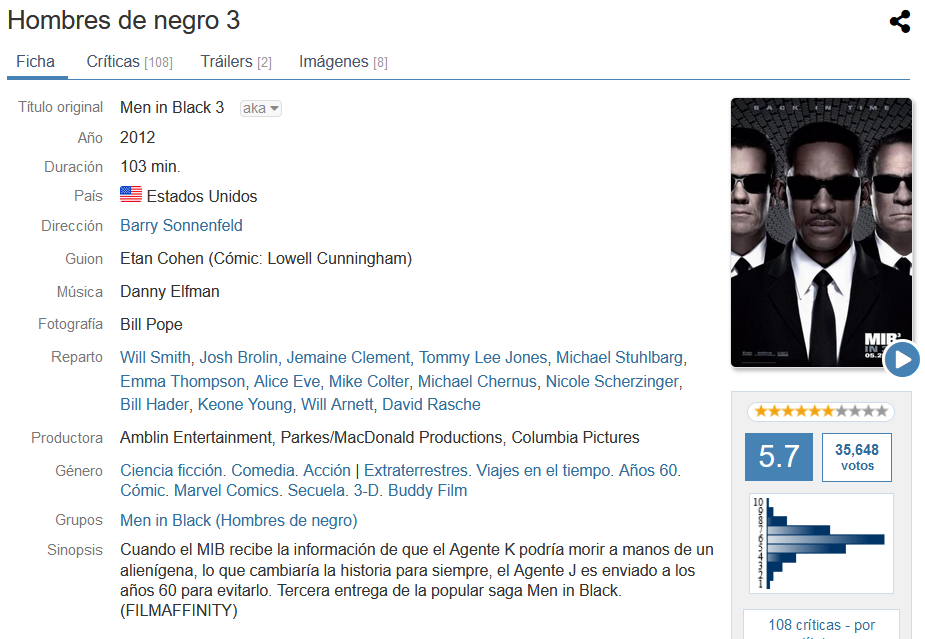Switch to the Críticas tab
This screenshot has height=639, width=925.
pos(129,62)
